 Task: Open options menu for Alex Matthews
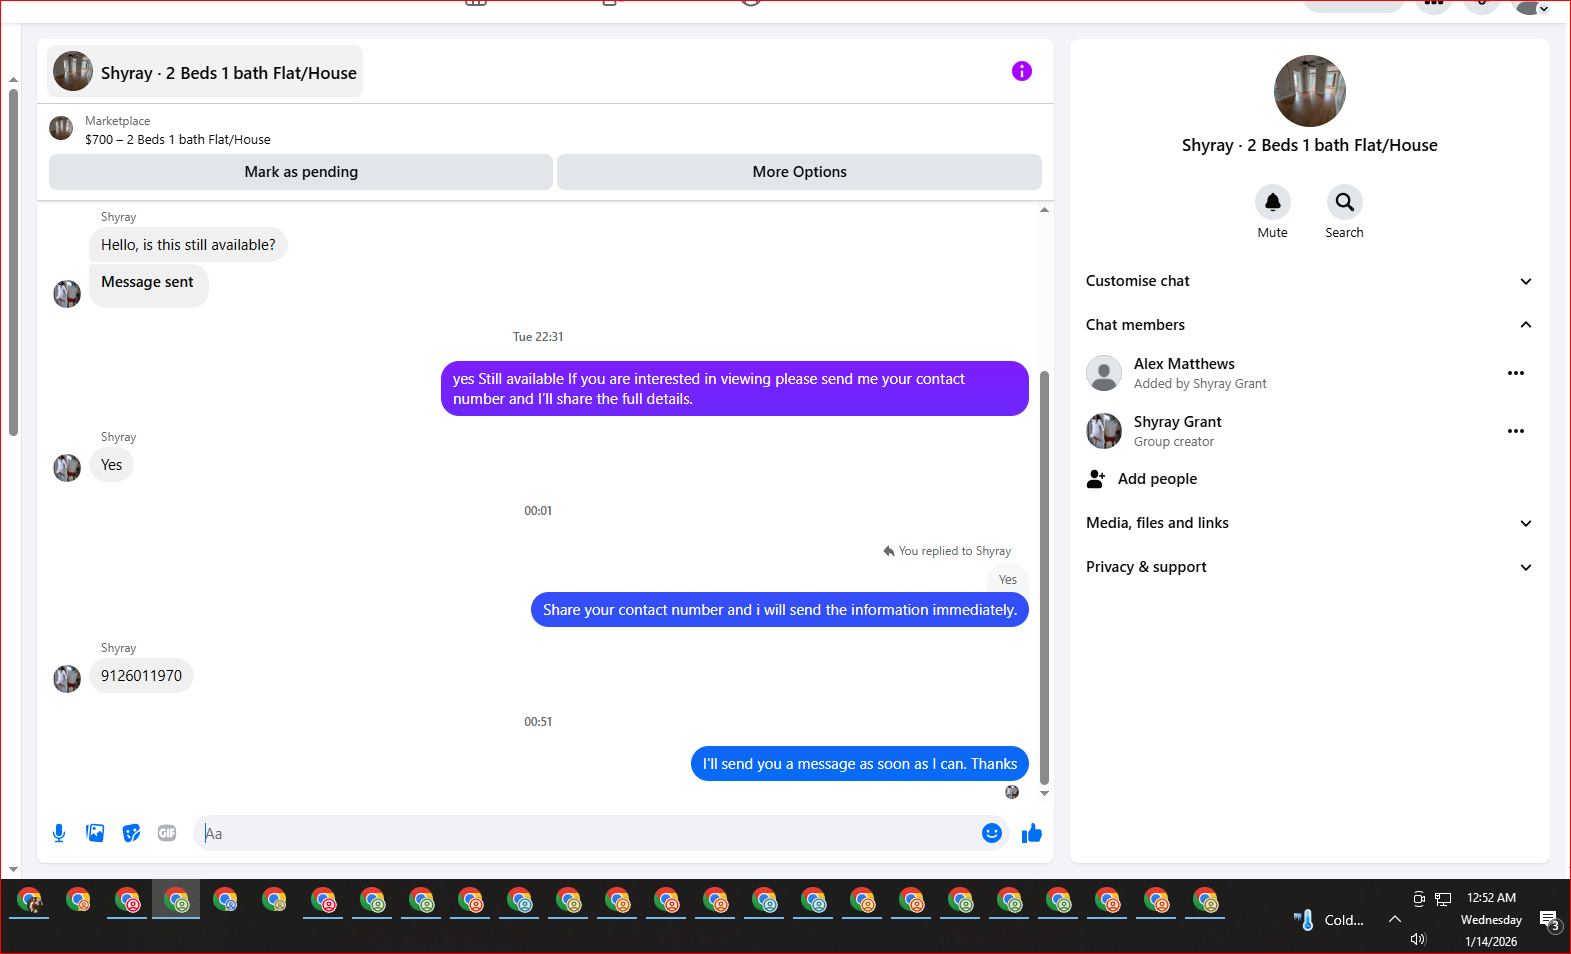(1516, 373)
